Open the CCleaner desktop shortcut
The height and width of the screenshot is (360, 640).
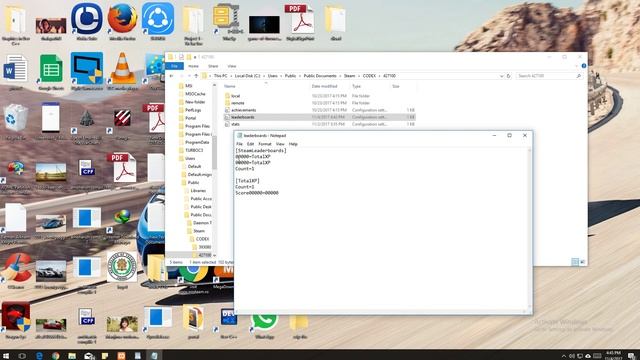tap(16, 271)
